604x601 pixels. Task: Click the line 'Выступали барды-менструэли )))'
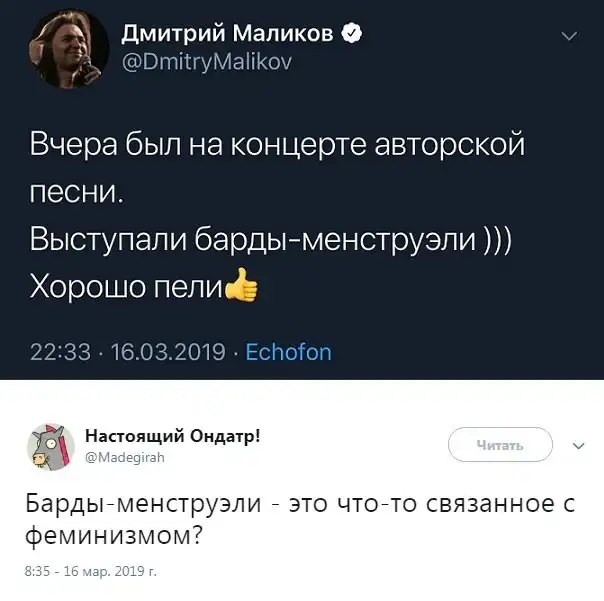(270, 242)
